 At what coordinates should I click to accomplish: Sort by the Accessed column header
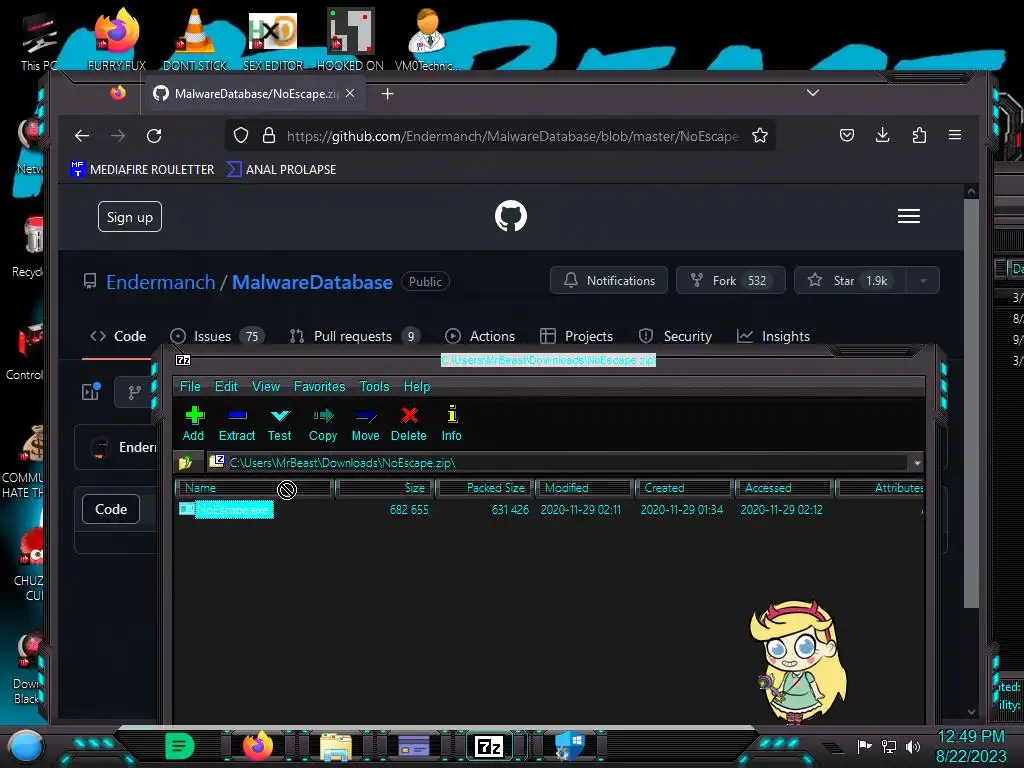pos(784,488)
